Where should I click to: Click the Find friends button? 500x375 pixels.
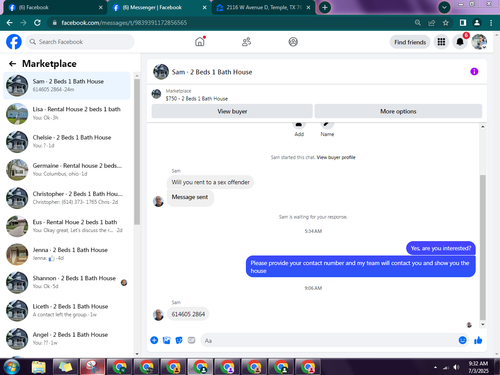(410, 42)
